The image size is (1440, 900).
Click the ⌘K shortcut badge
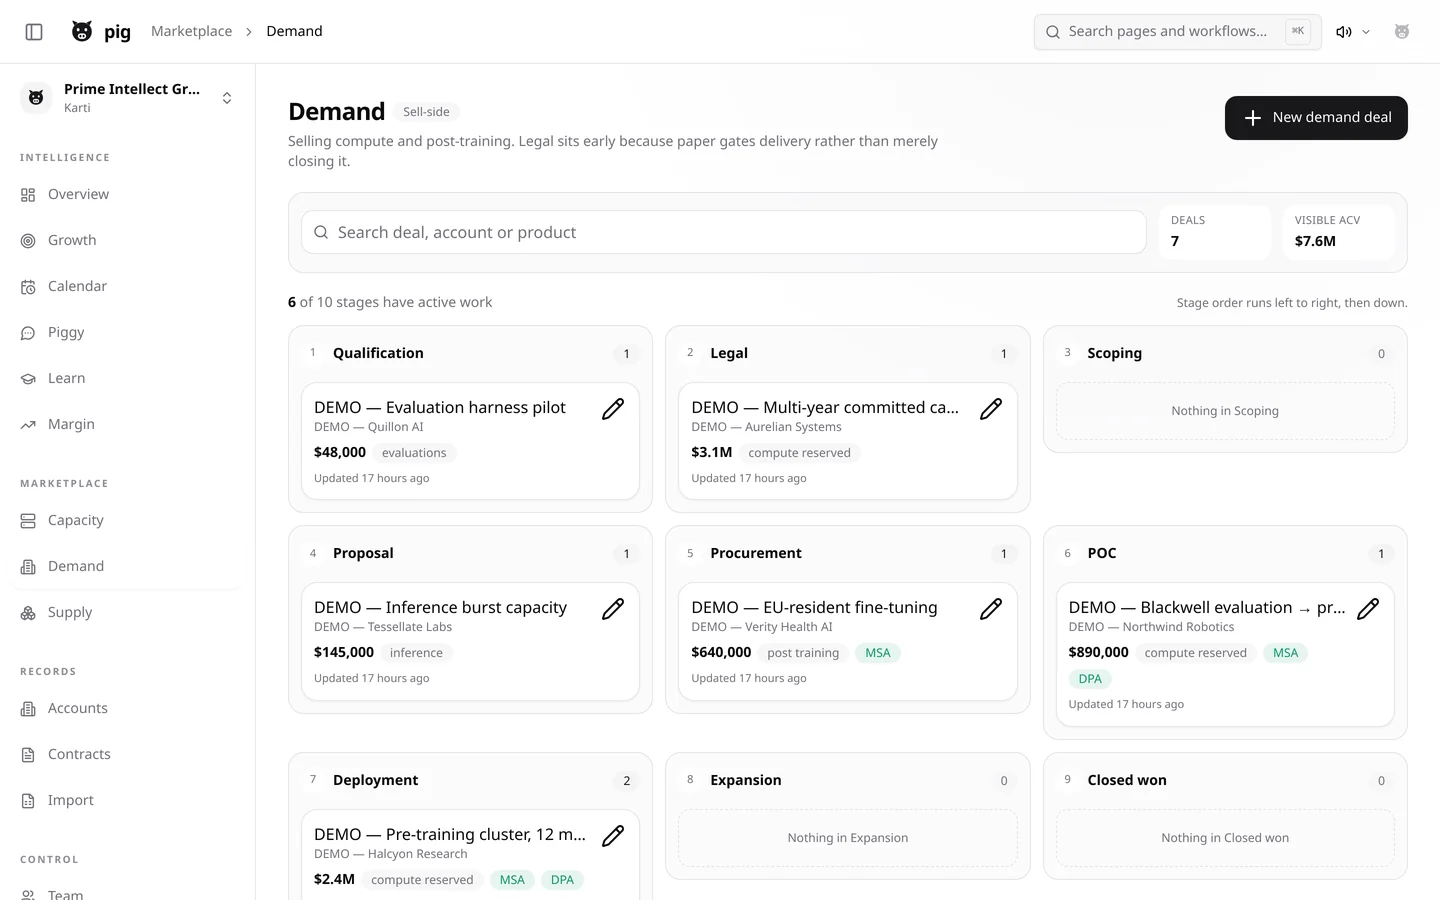[1298, 32]
